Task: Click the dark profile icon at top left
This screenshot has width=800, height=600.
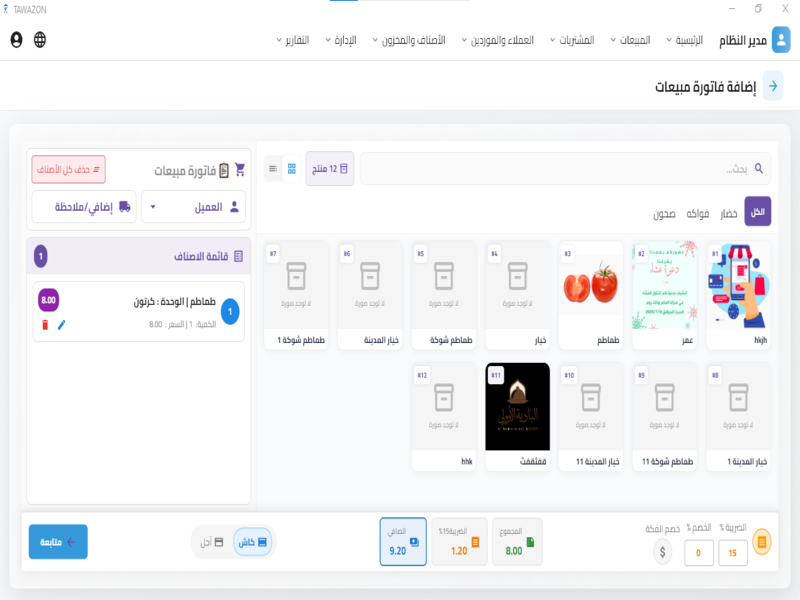Action: 17,41
